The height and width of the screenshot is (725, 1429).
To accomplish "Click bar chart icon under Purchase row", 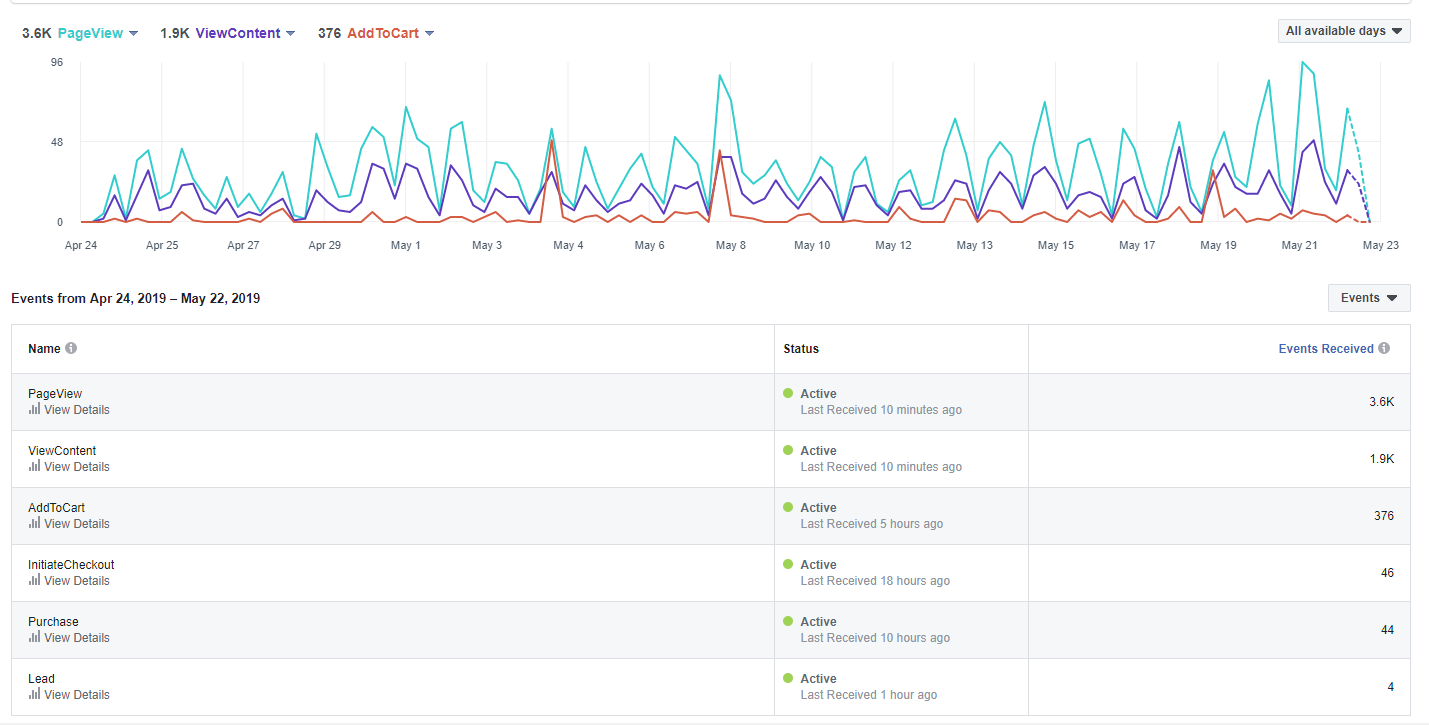I will (34, 637).
